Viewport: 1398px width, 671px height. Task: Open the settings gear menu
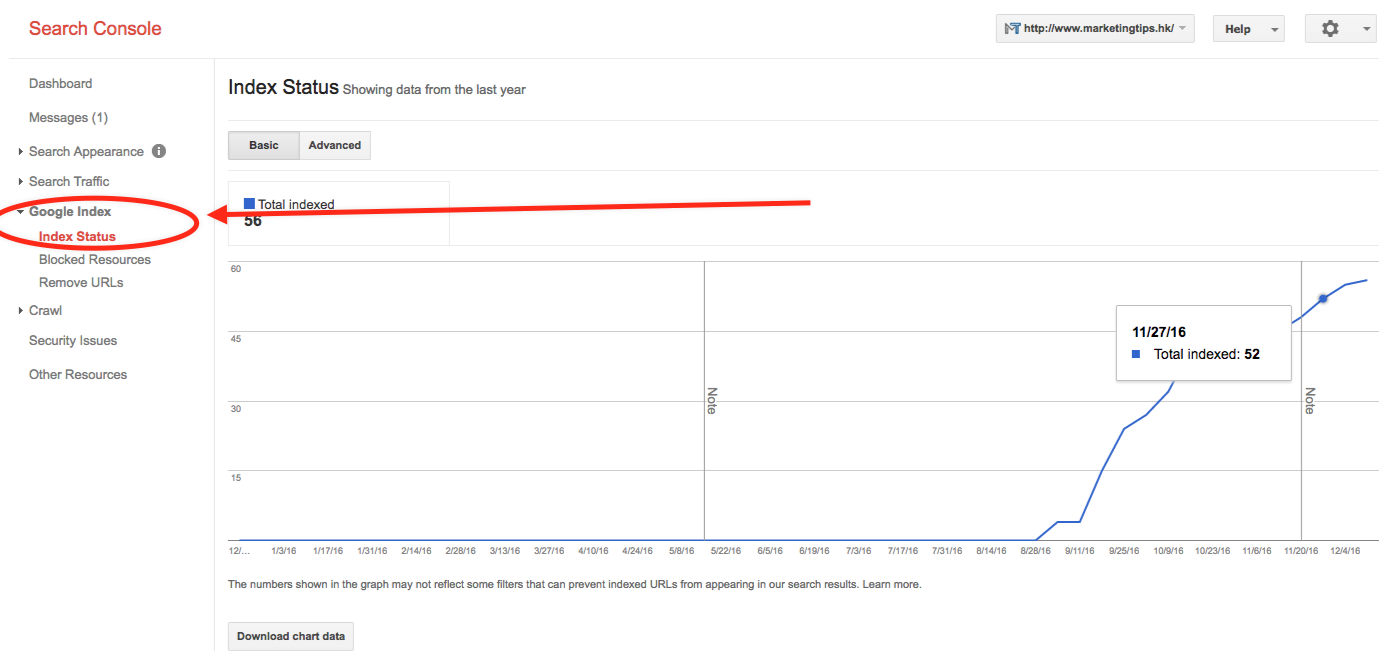(1340, 29)
